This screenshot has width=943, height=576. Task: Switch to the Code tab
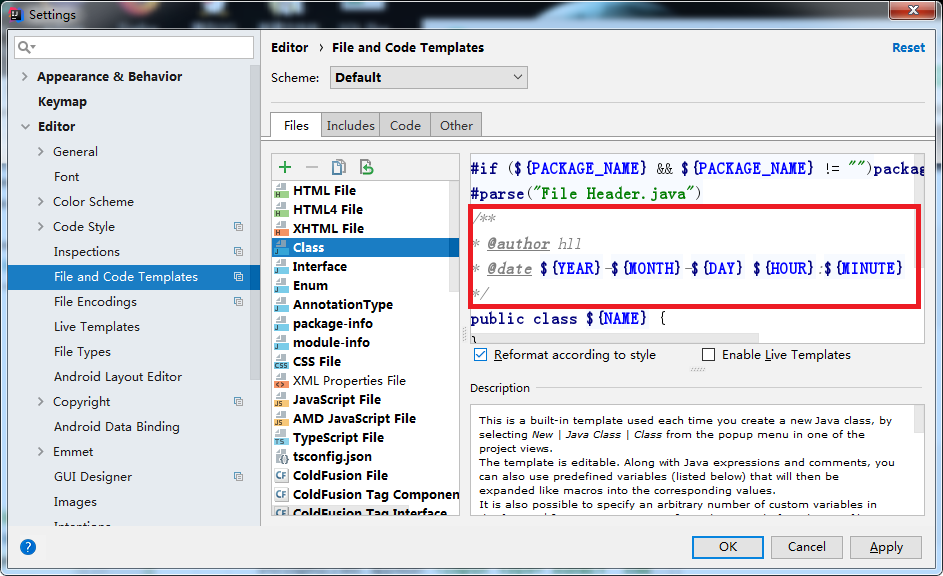405,126
